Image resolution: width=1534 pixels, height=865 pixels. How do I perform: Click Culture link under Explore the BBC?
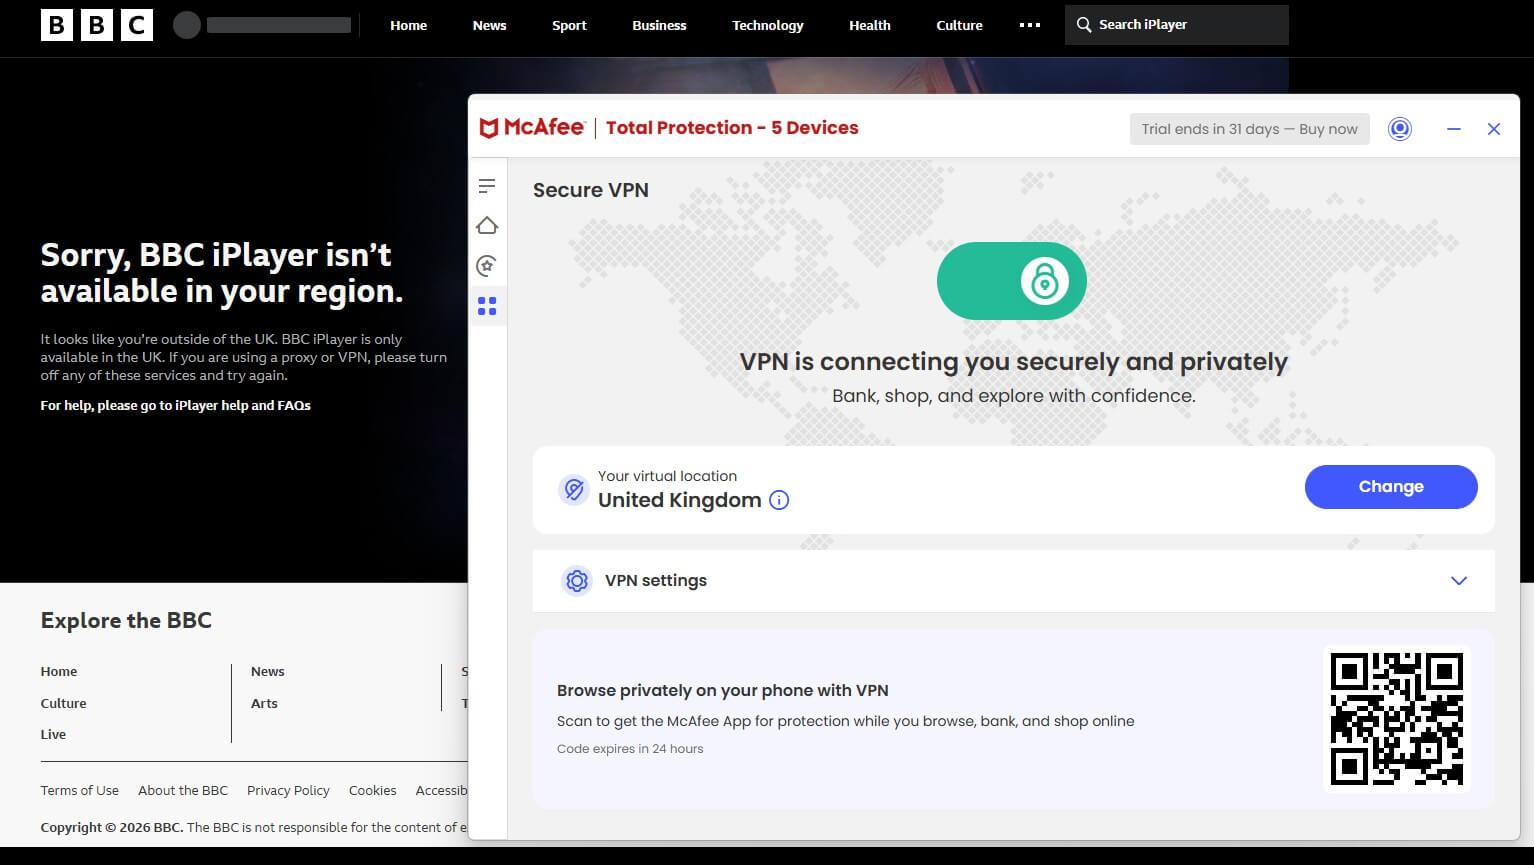63,703
